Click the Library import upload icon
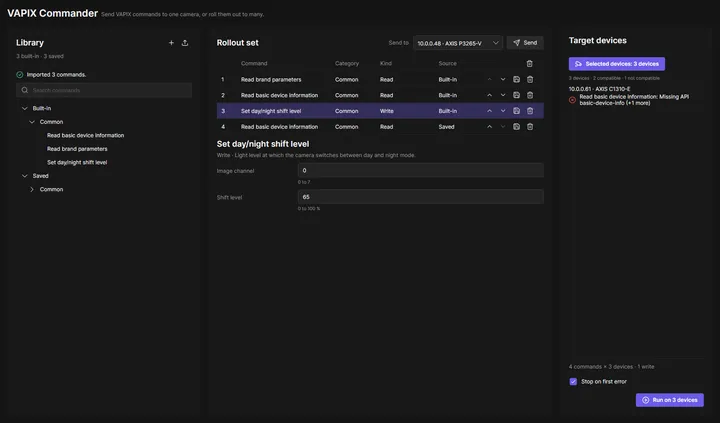 (185, 43)
